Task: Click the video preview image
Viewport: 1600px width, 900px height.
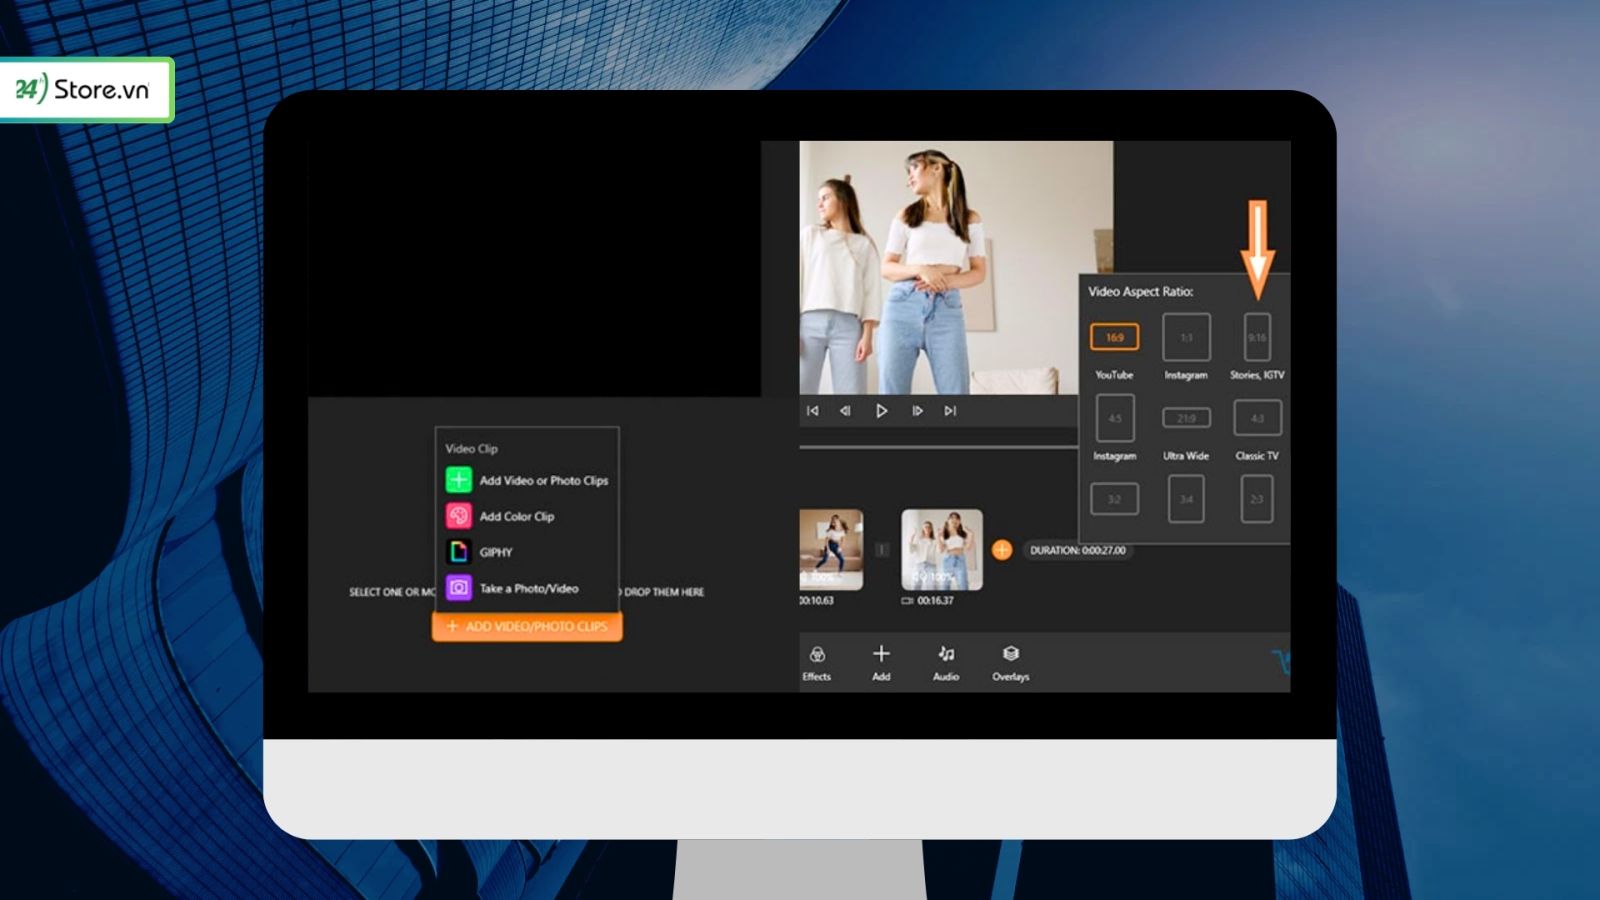Action: point(956,267)
